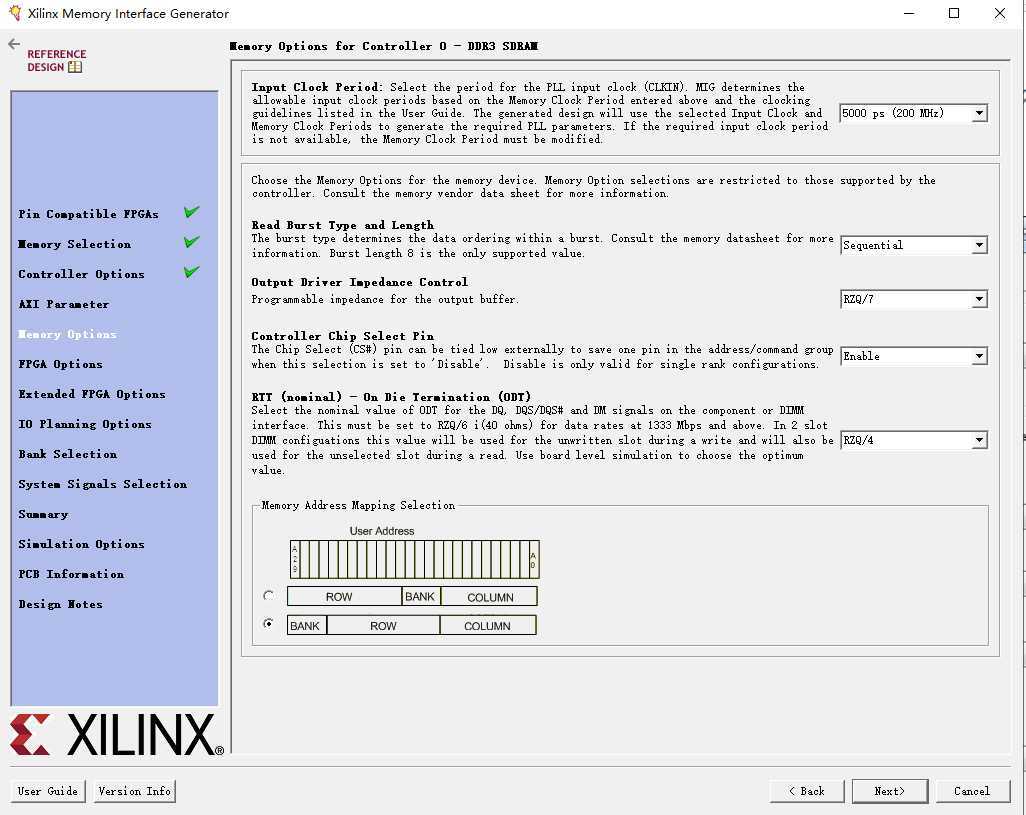Go to System Signals Selection step
Viewport: 1026px width, 815px height.
(x=102, y=484)
